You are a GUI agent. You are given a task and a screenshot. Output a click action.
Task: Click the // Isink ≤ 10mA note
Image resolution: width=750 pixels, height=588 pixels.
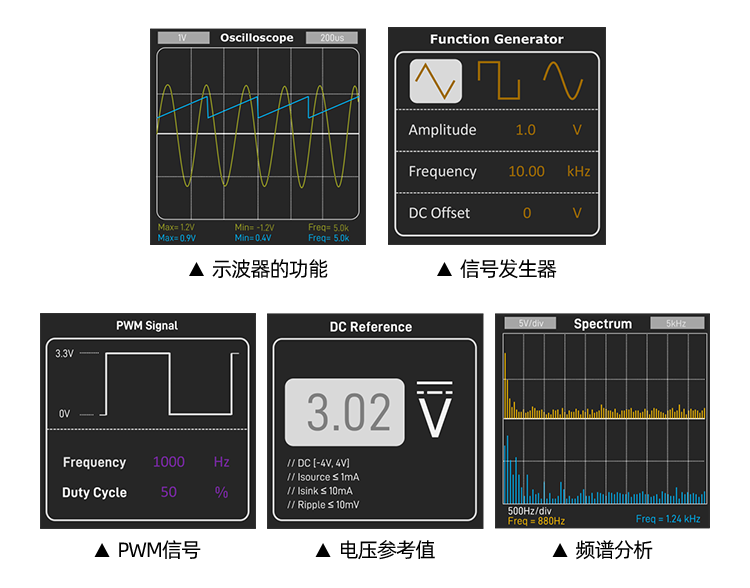click(x=320, y=490)
